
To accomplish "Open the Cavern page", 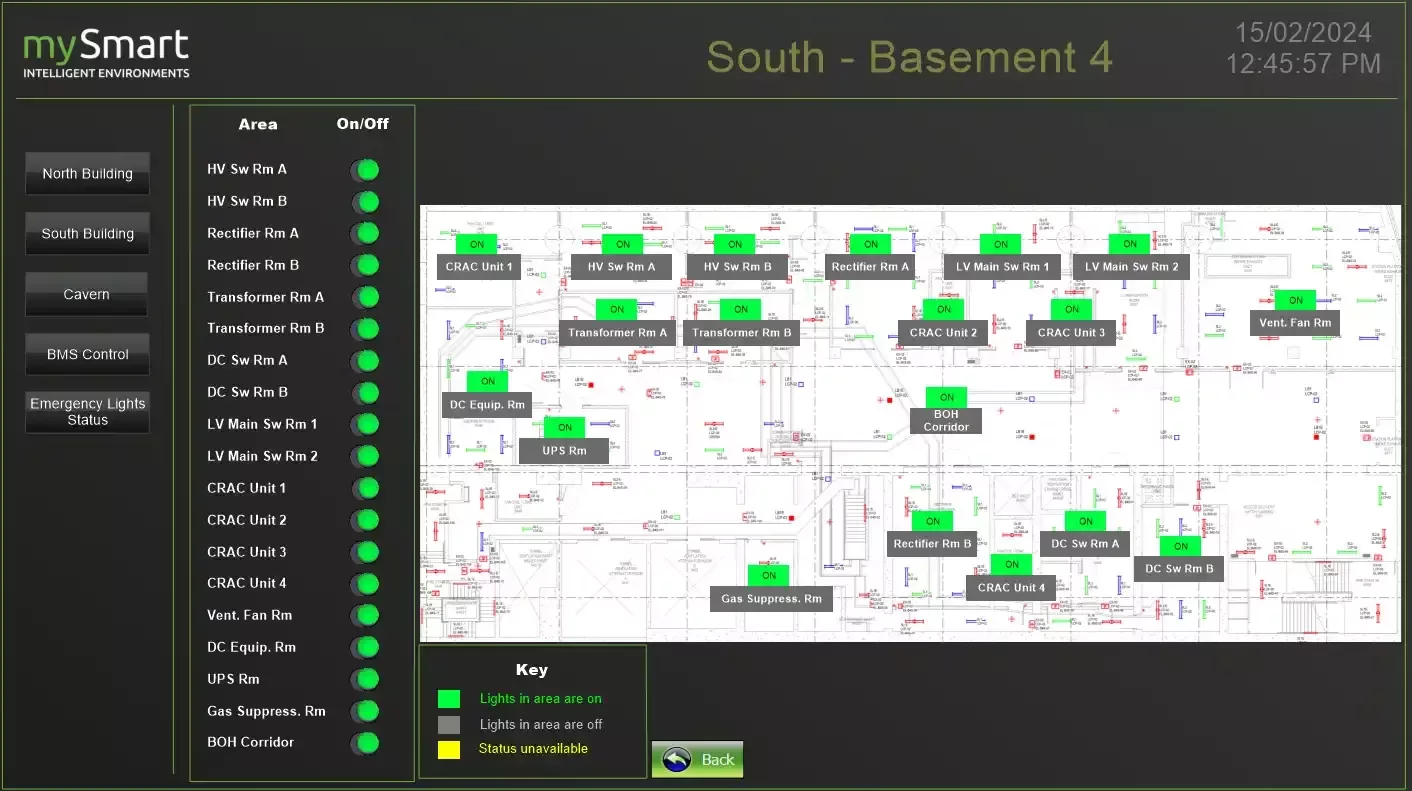I will (87, 295).
